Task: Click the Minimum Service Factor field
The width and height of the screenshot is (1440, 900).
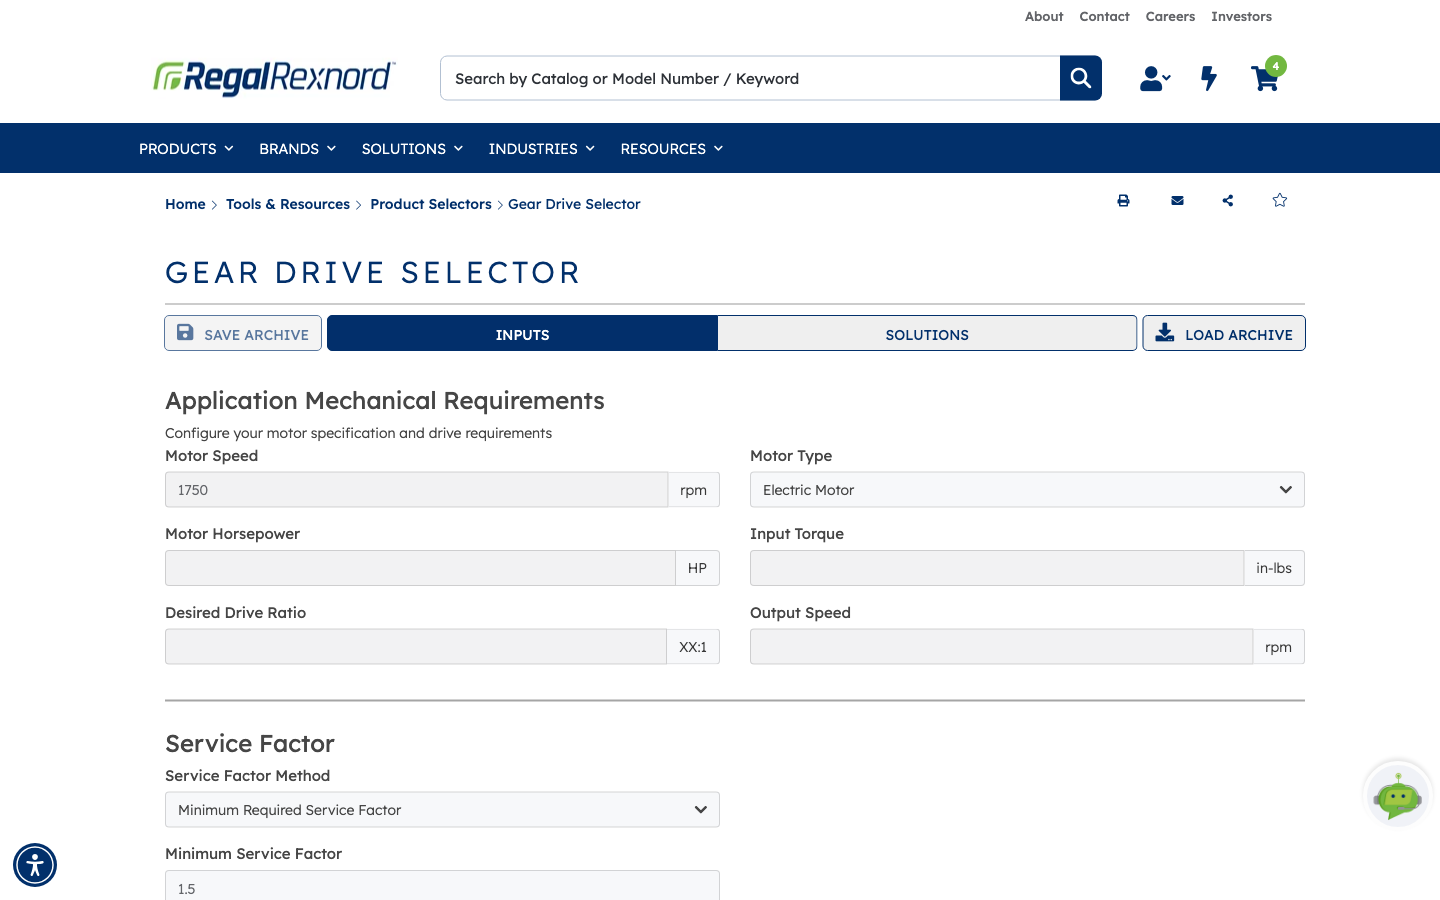Action: [442, 886]
